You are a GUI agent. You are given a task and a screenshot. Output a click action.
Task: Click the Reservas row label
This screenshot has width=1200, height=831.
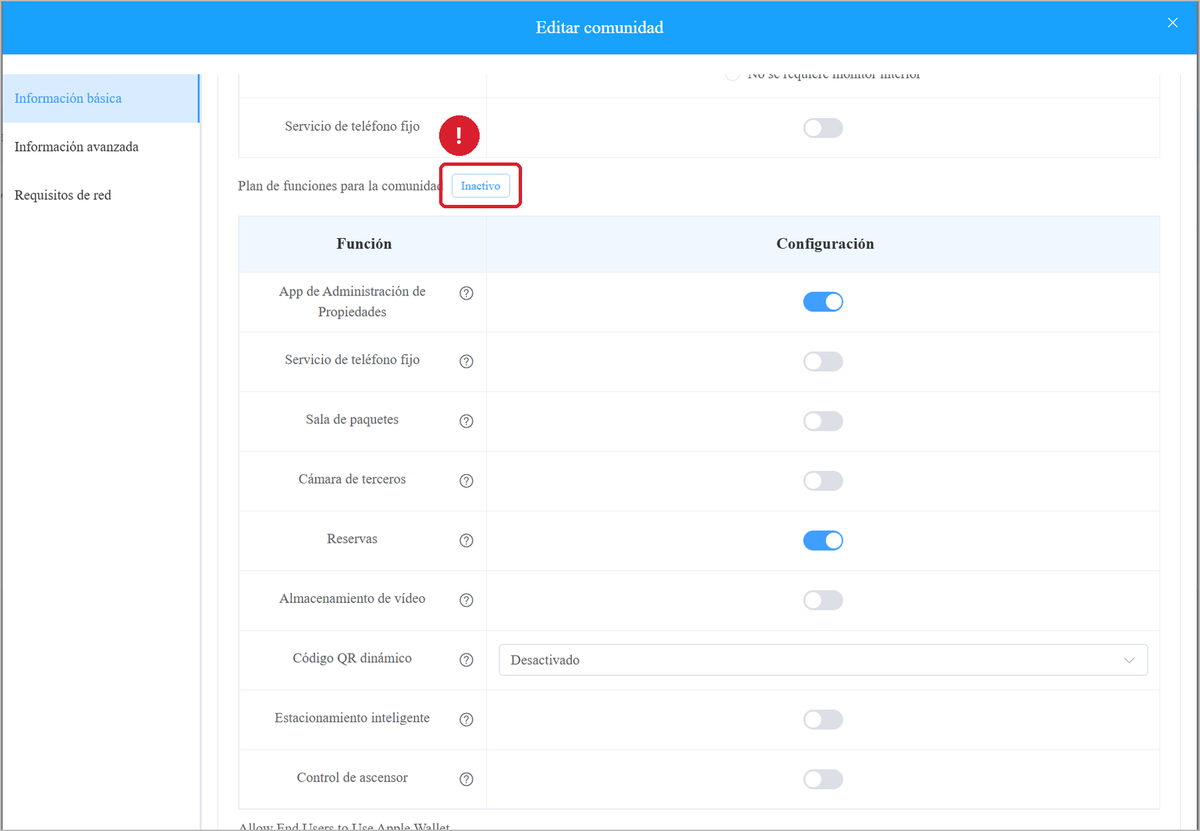pos(352,539)
